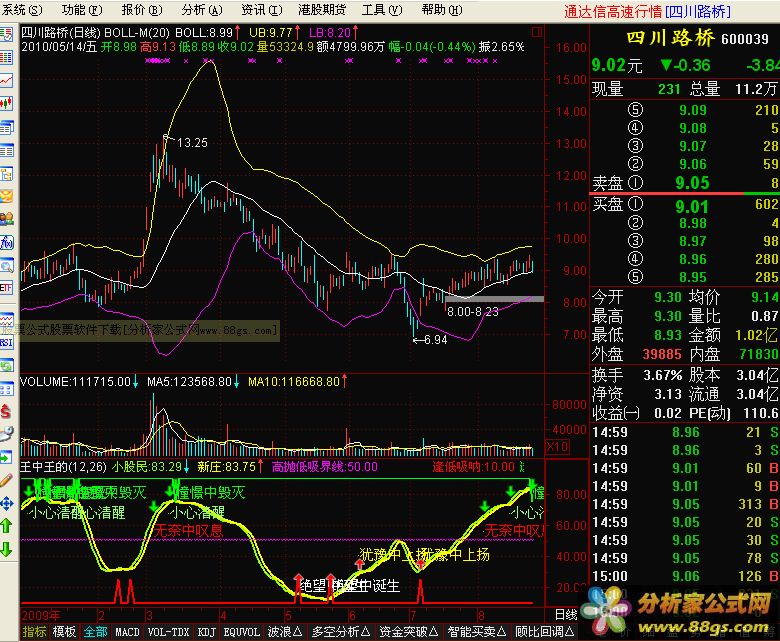The width and height of the screenshot is (780, 642).
Task: Select the RSI indicator icon
Action: tap(6, 343)
